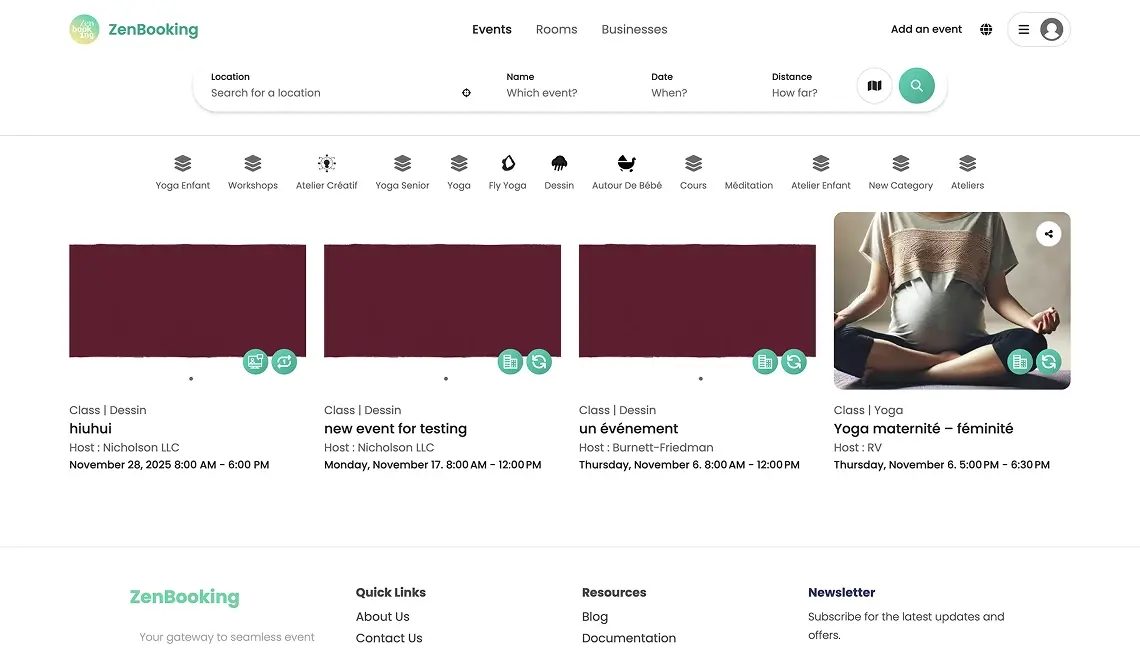
Task: Select the Dessin category icon
Action: [x=559, y=163]
